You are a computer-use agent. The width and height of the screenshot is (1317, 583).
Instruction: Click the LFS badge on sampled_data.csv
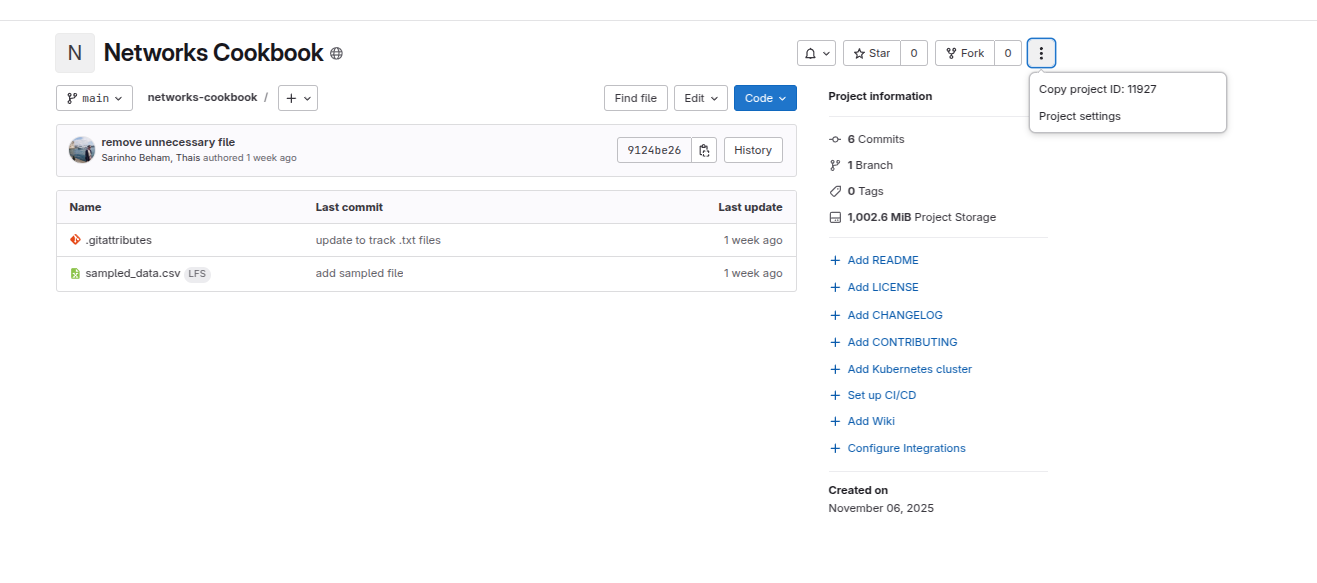point(197,274)
